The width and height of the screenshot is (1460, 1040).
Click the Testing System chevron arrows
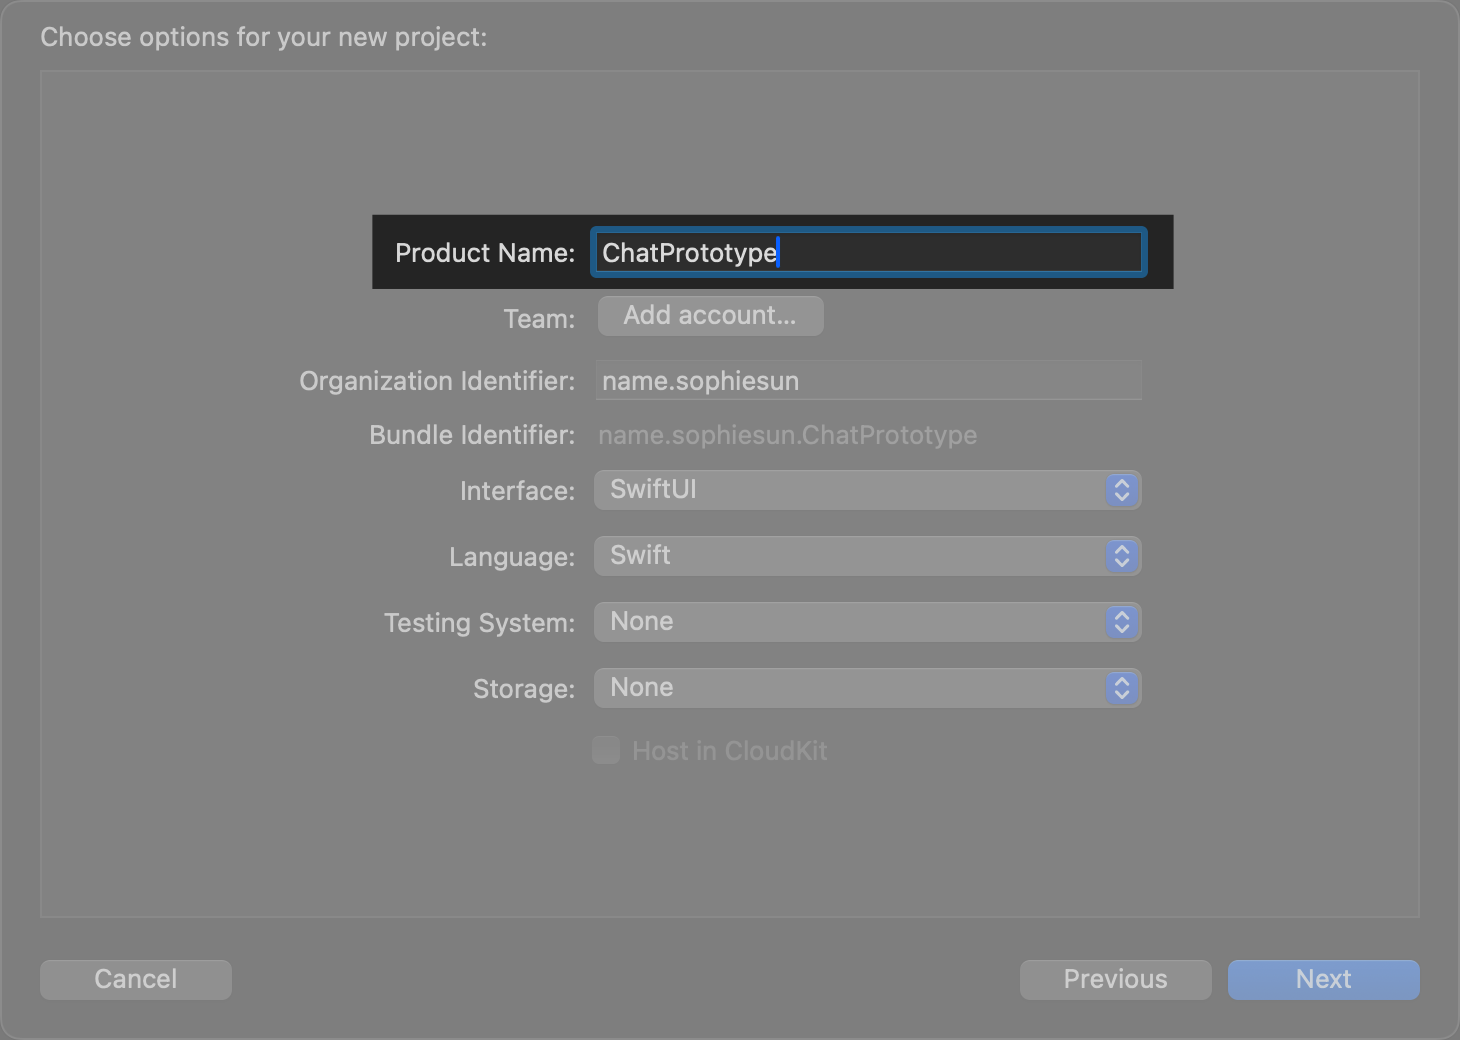coord(1121,622)
